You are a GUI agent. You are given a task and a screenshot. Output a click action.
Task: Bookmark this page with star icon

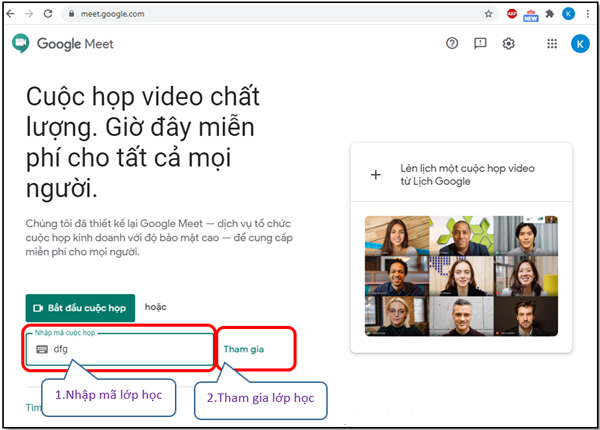488,14
